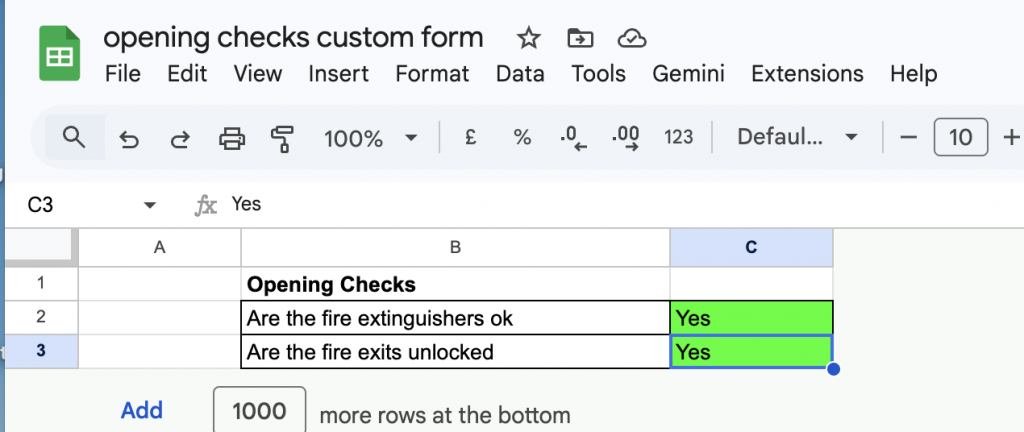Click the 1000 rows count field
Viewport: 1024px width, 432px height.
tap(259, 411)
